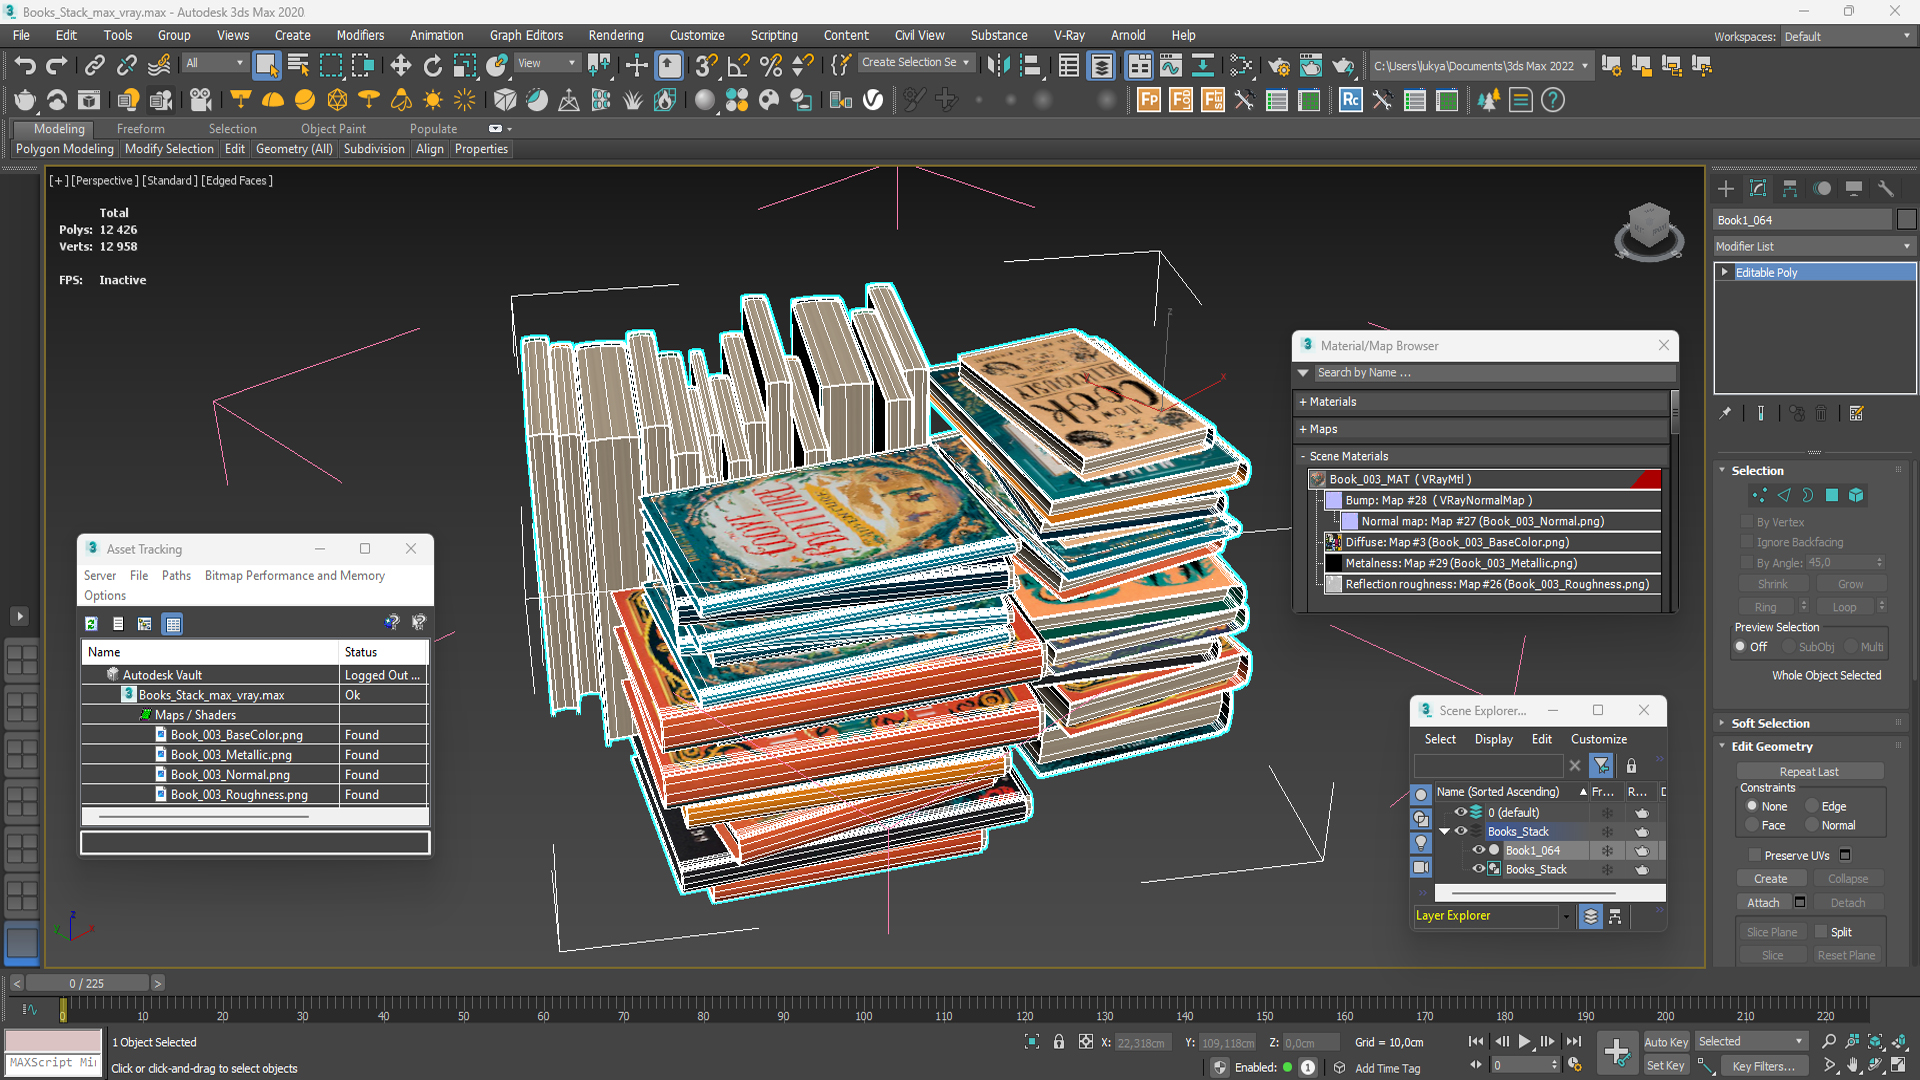Open the View reference coordinate dropdown
The height and width of the screenshot is (1080, 1920).
coord(547,63)
